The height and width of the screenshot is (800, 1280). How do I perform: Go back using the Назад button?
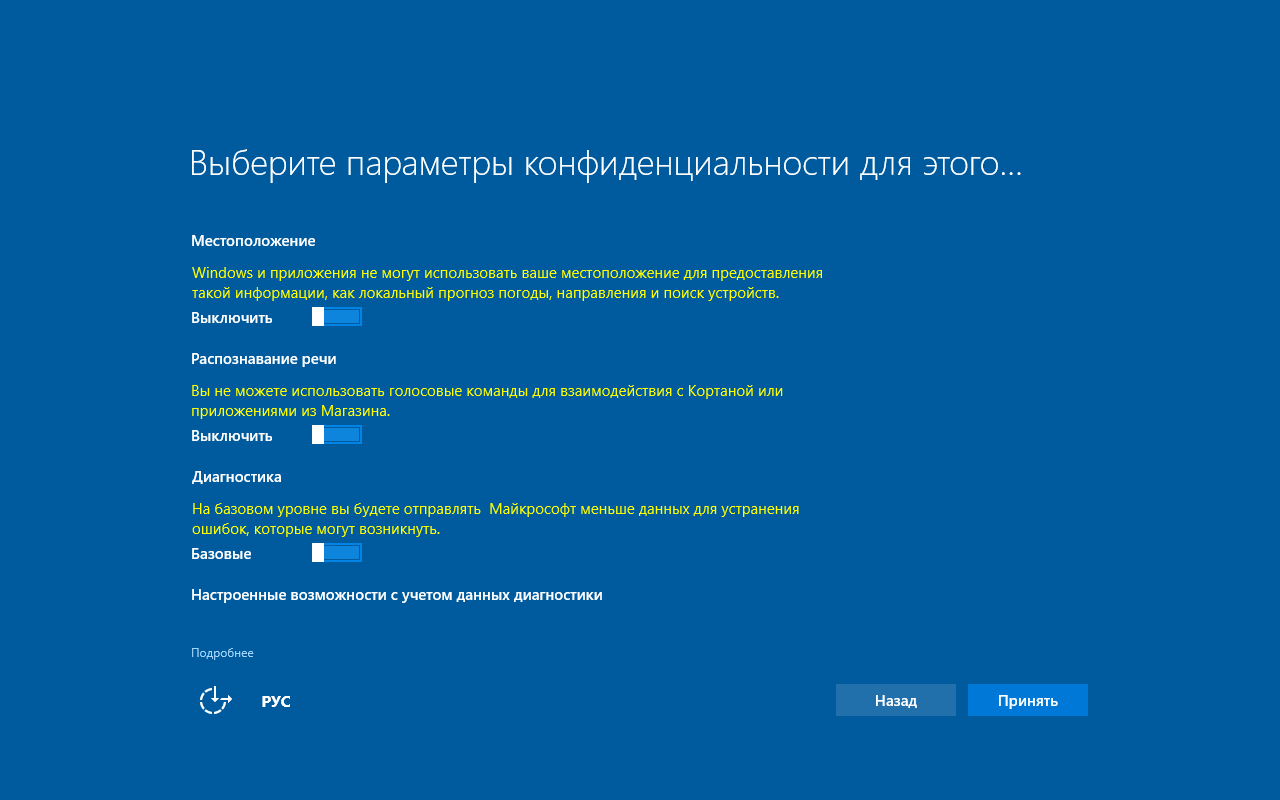tap(895, 700)
